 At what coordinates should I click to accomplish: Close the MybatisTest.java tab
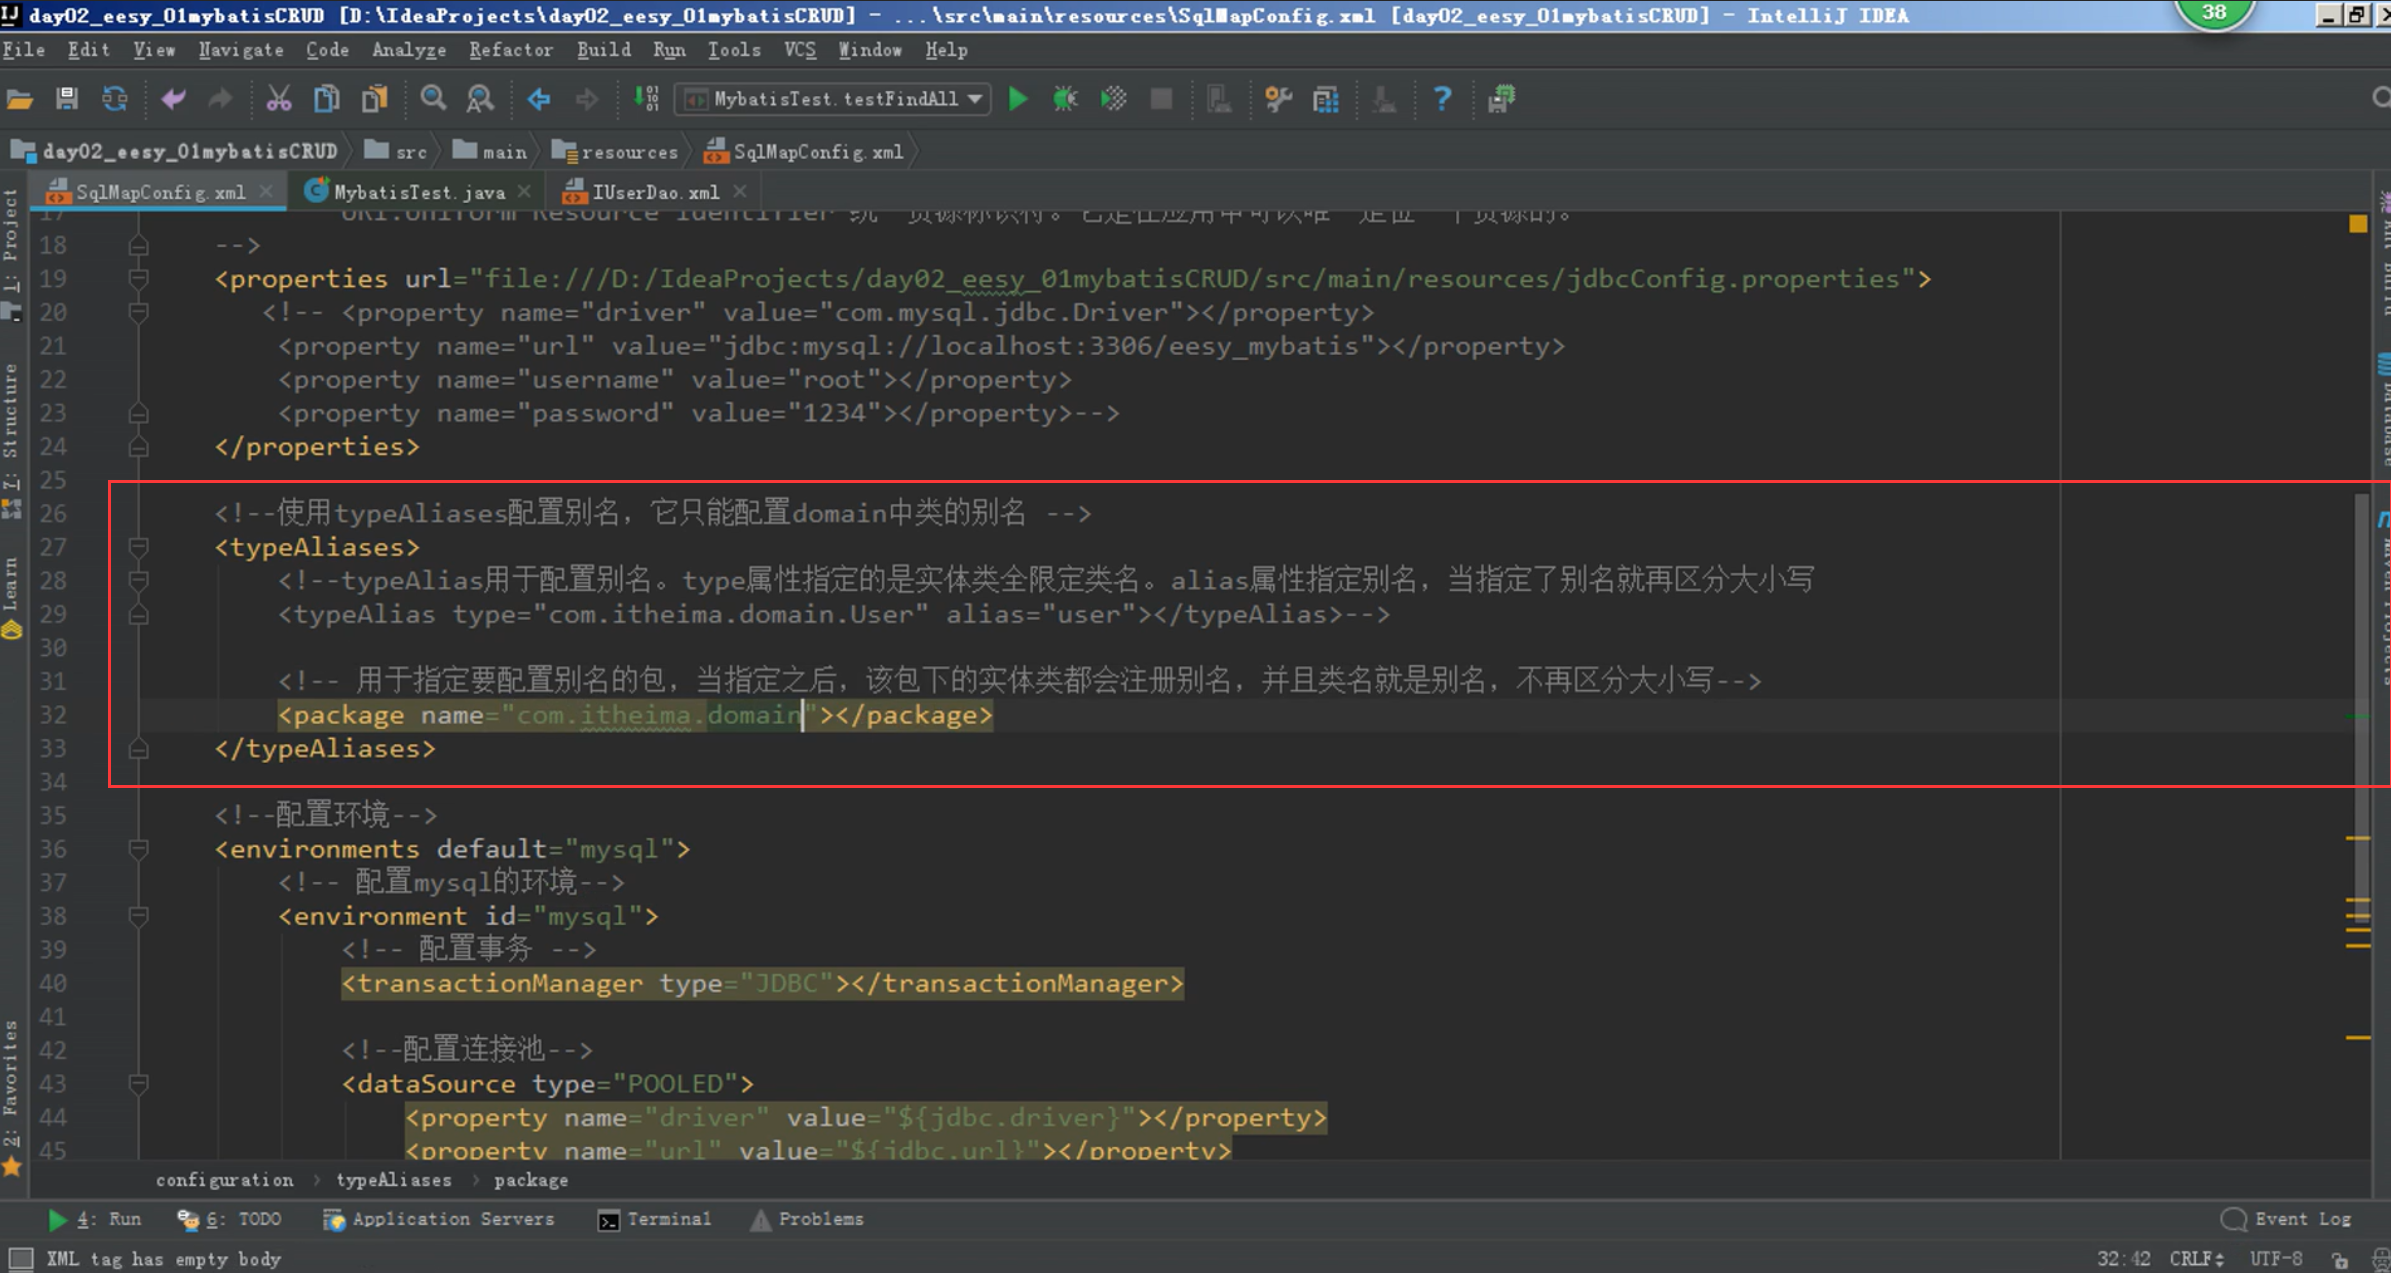click(x=525, y=191)
